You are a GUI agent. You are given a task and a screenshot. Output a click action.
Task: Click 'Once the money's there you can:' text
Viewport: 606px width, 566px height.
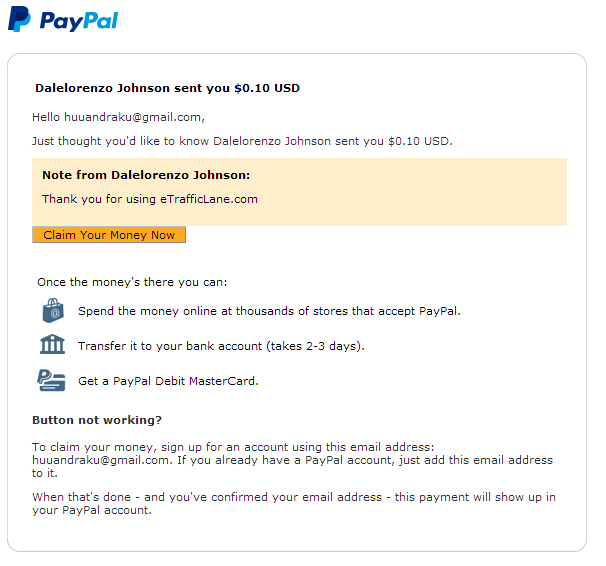pyautogui.click(x=132, y=282)
